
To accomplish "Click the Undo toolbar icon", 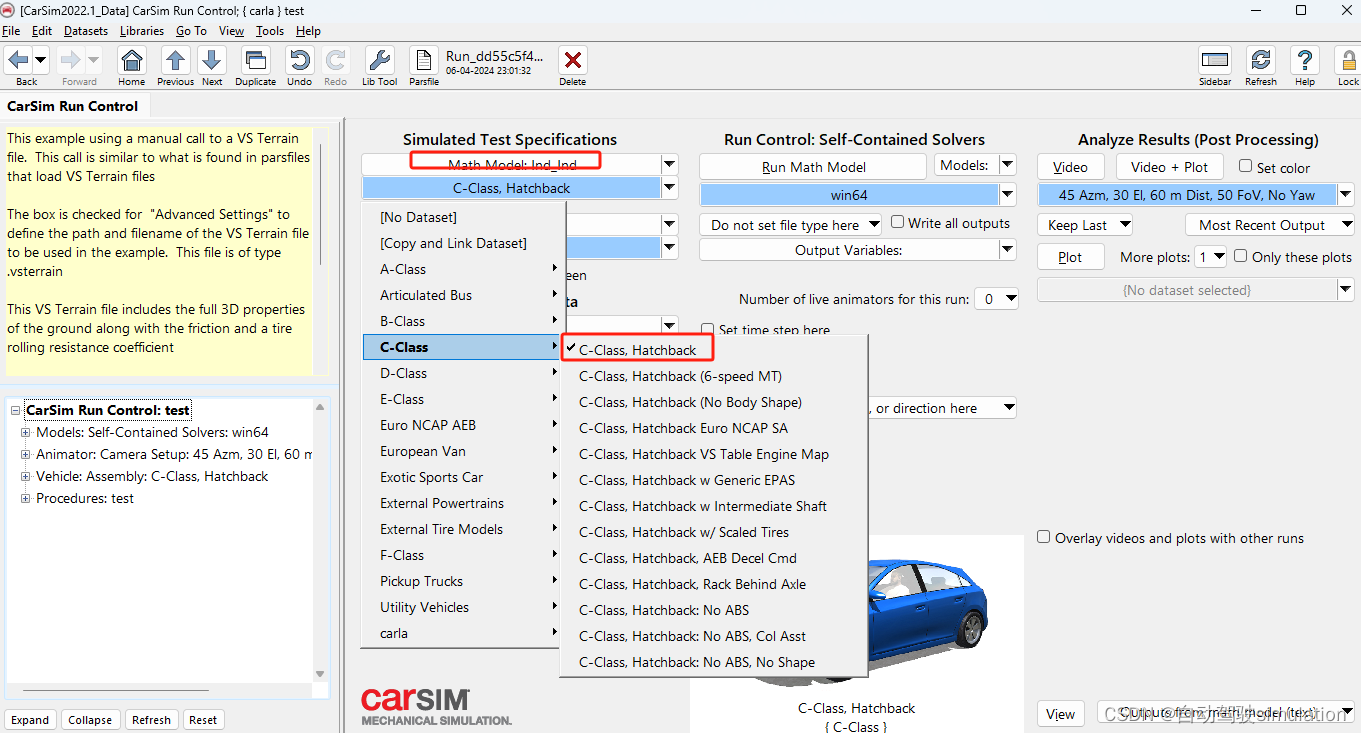I will click(x=299, y=60).
